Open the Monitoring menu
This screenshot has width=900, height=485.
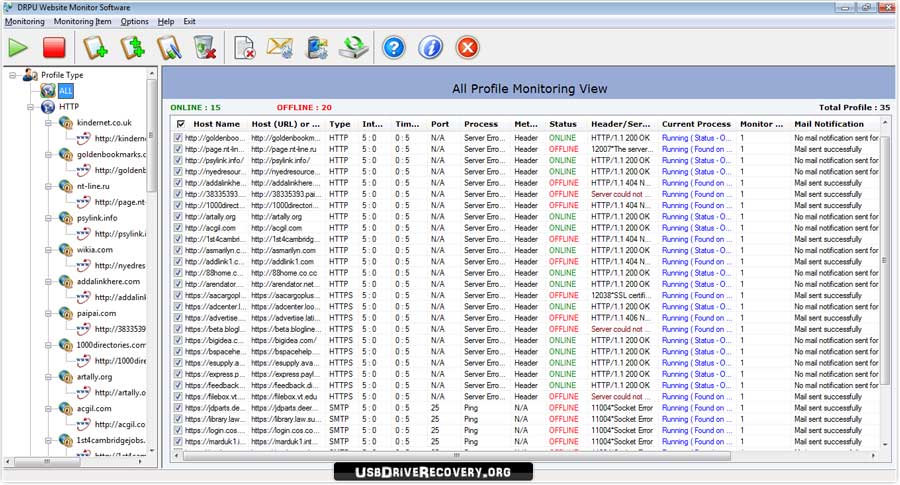point(25,21)
